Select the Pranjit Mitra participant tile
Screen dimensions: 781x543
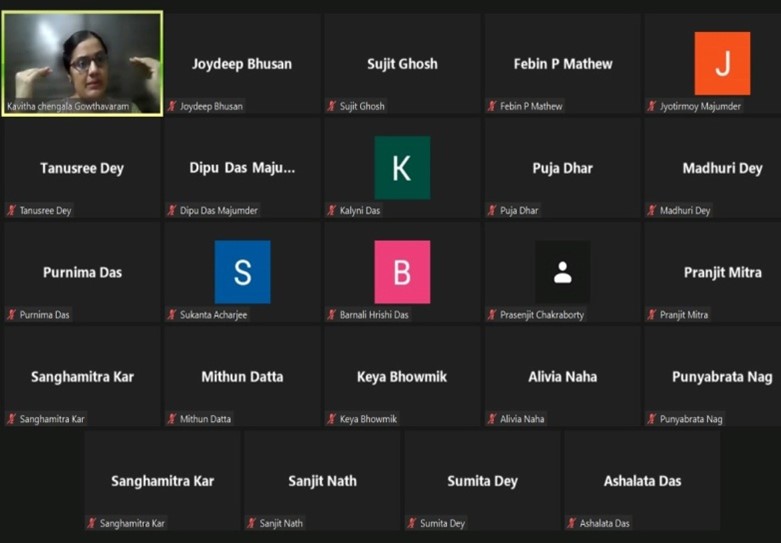(x=722, y=272)
